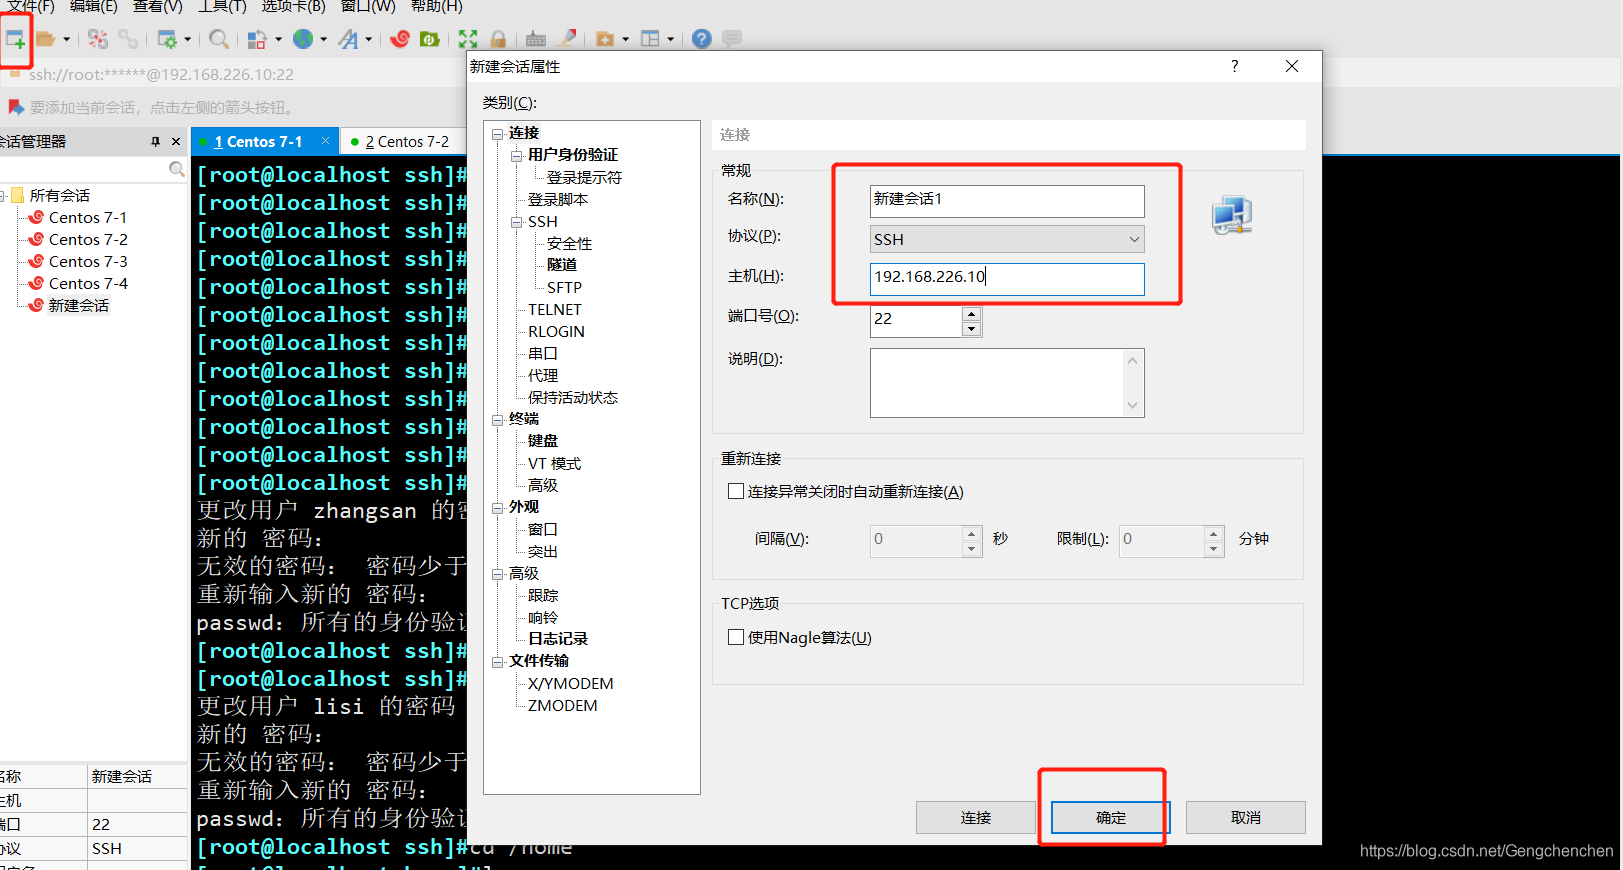
Task: Click the disconnect chain-link toolbar icon
Action: point(128,39)
